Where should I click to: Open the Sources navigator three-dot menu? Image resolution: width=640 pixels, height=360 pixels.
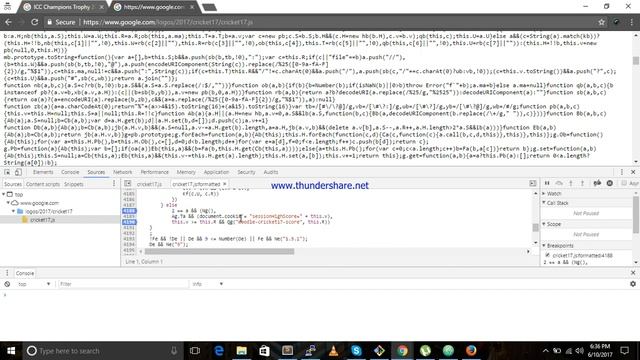[114, 184]
